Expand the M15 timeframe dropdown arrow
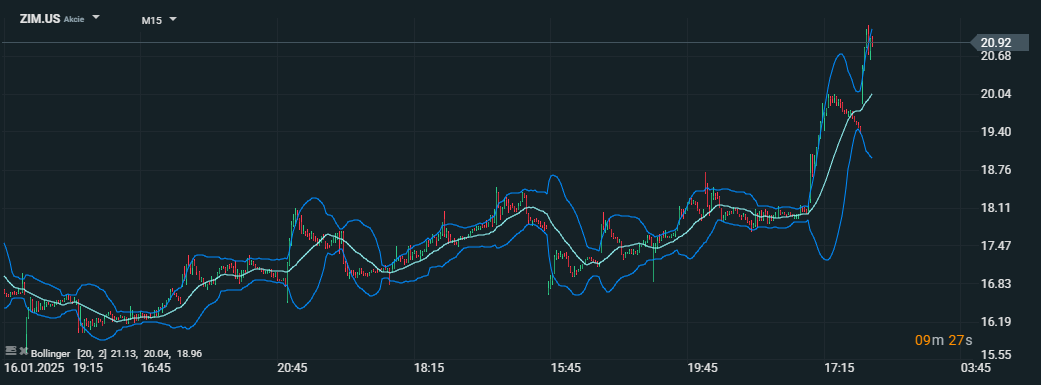Viewport: 1041px width, 385px height. [173, 19]
